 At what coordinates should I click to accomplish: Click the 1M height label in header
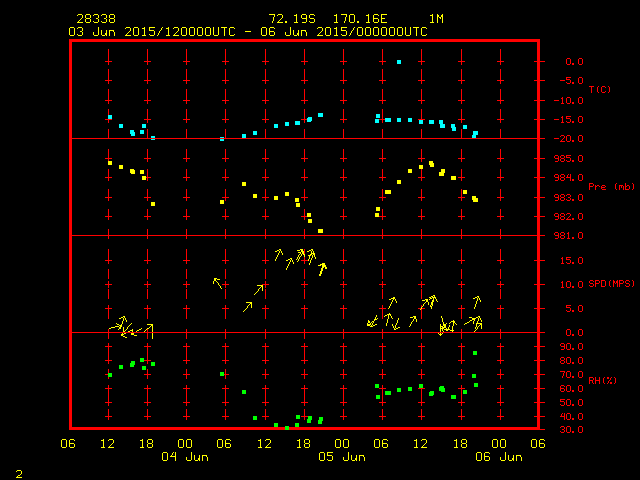click(x=436, y=19)
